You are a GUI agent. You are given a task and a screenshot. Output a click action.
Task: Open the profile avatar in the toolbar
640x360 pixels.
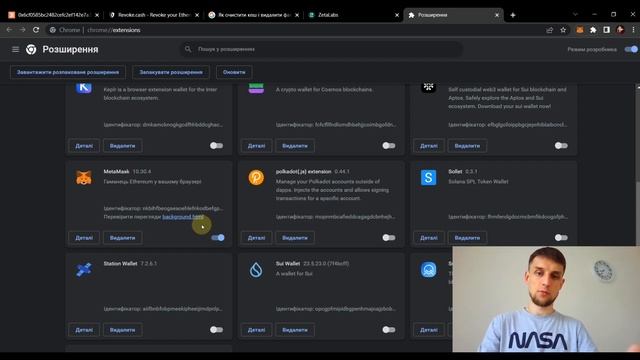pos(620,30)
